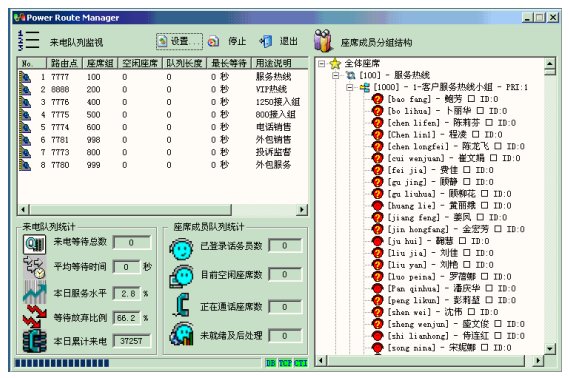Click the 来电队列监视 numbered list icon
570x378 pixels.
click(28, 40)
